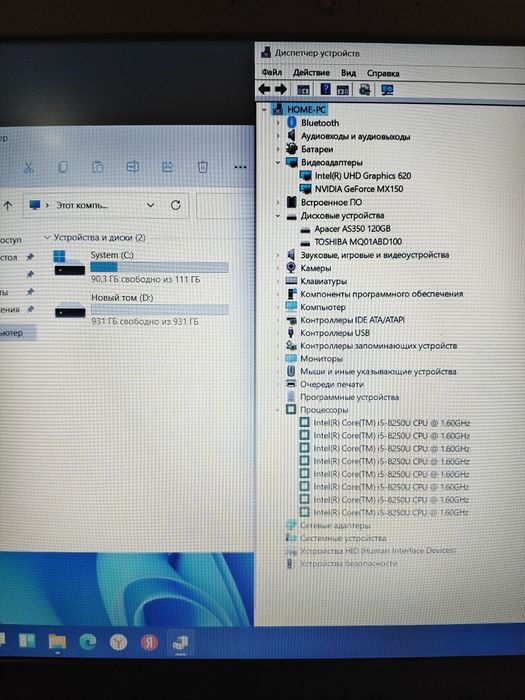Viewport: 525px width, 700px height.
Task: Click Device Manager icon on the taskbar
Action: (180, 643)
